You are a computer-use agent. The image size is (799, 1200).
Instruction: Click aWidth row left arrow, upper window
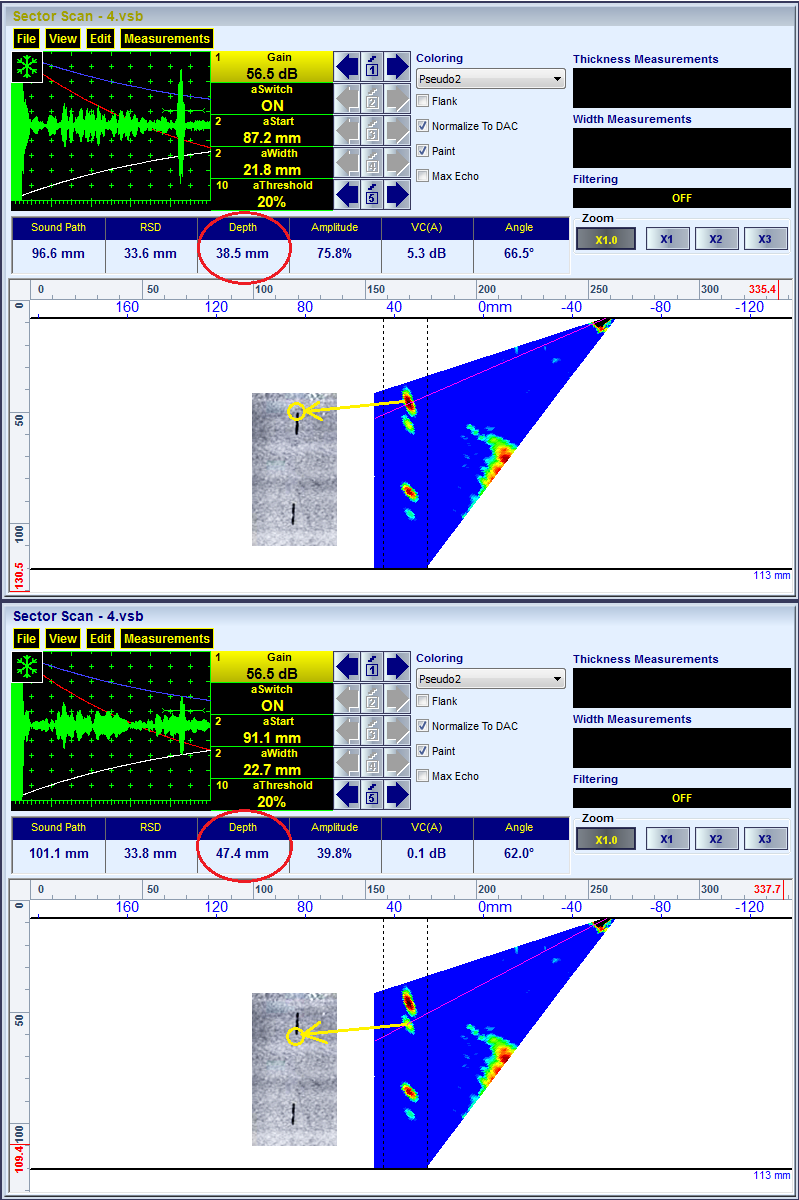pos(346,162)
